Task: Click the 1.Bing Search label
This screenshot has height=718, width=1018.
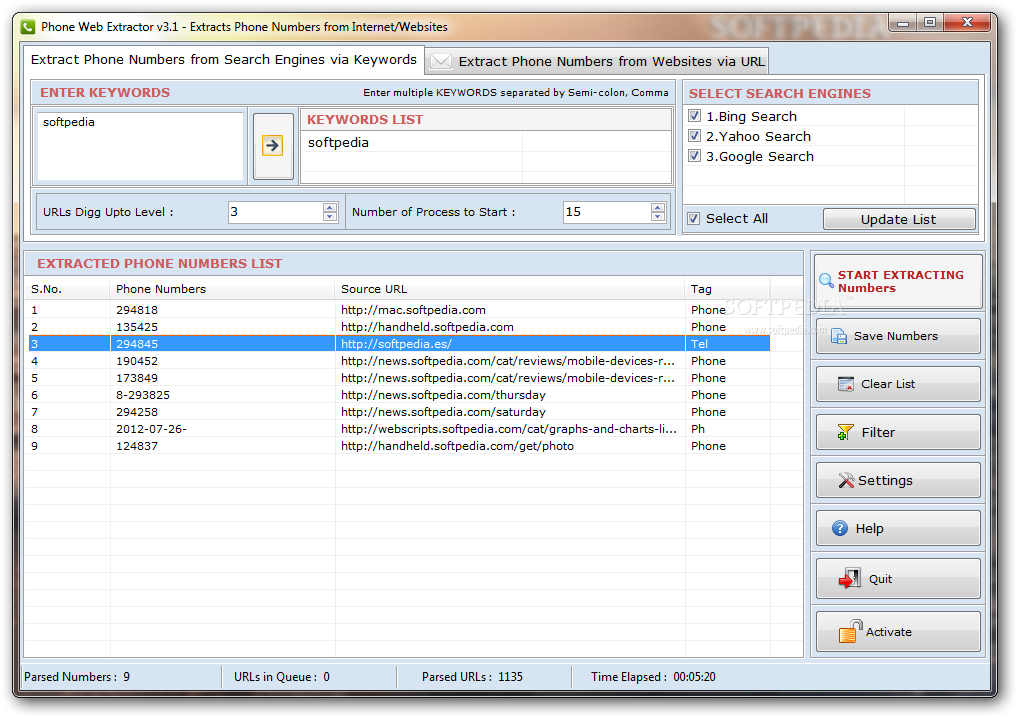Action: (x=751, y=116)
